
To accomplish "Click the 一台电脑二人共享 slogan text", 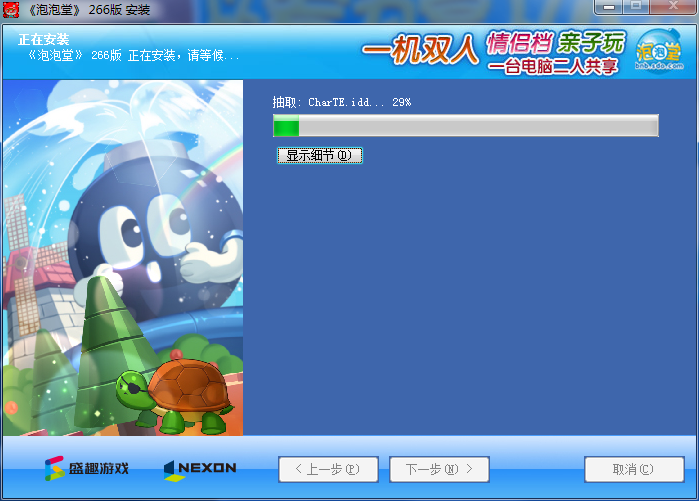I will (553, 67).
